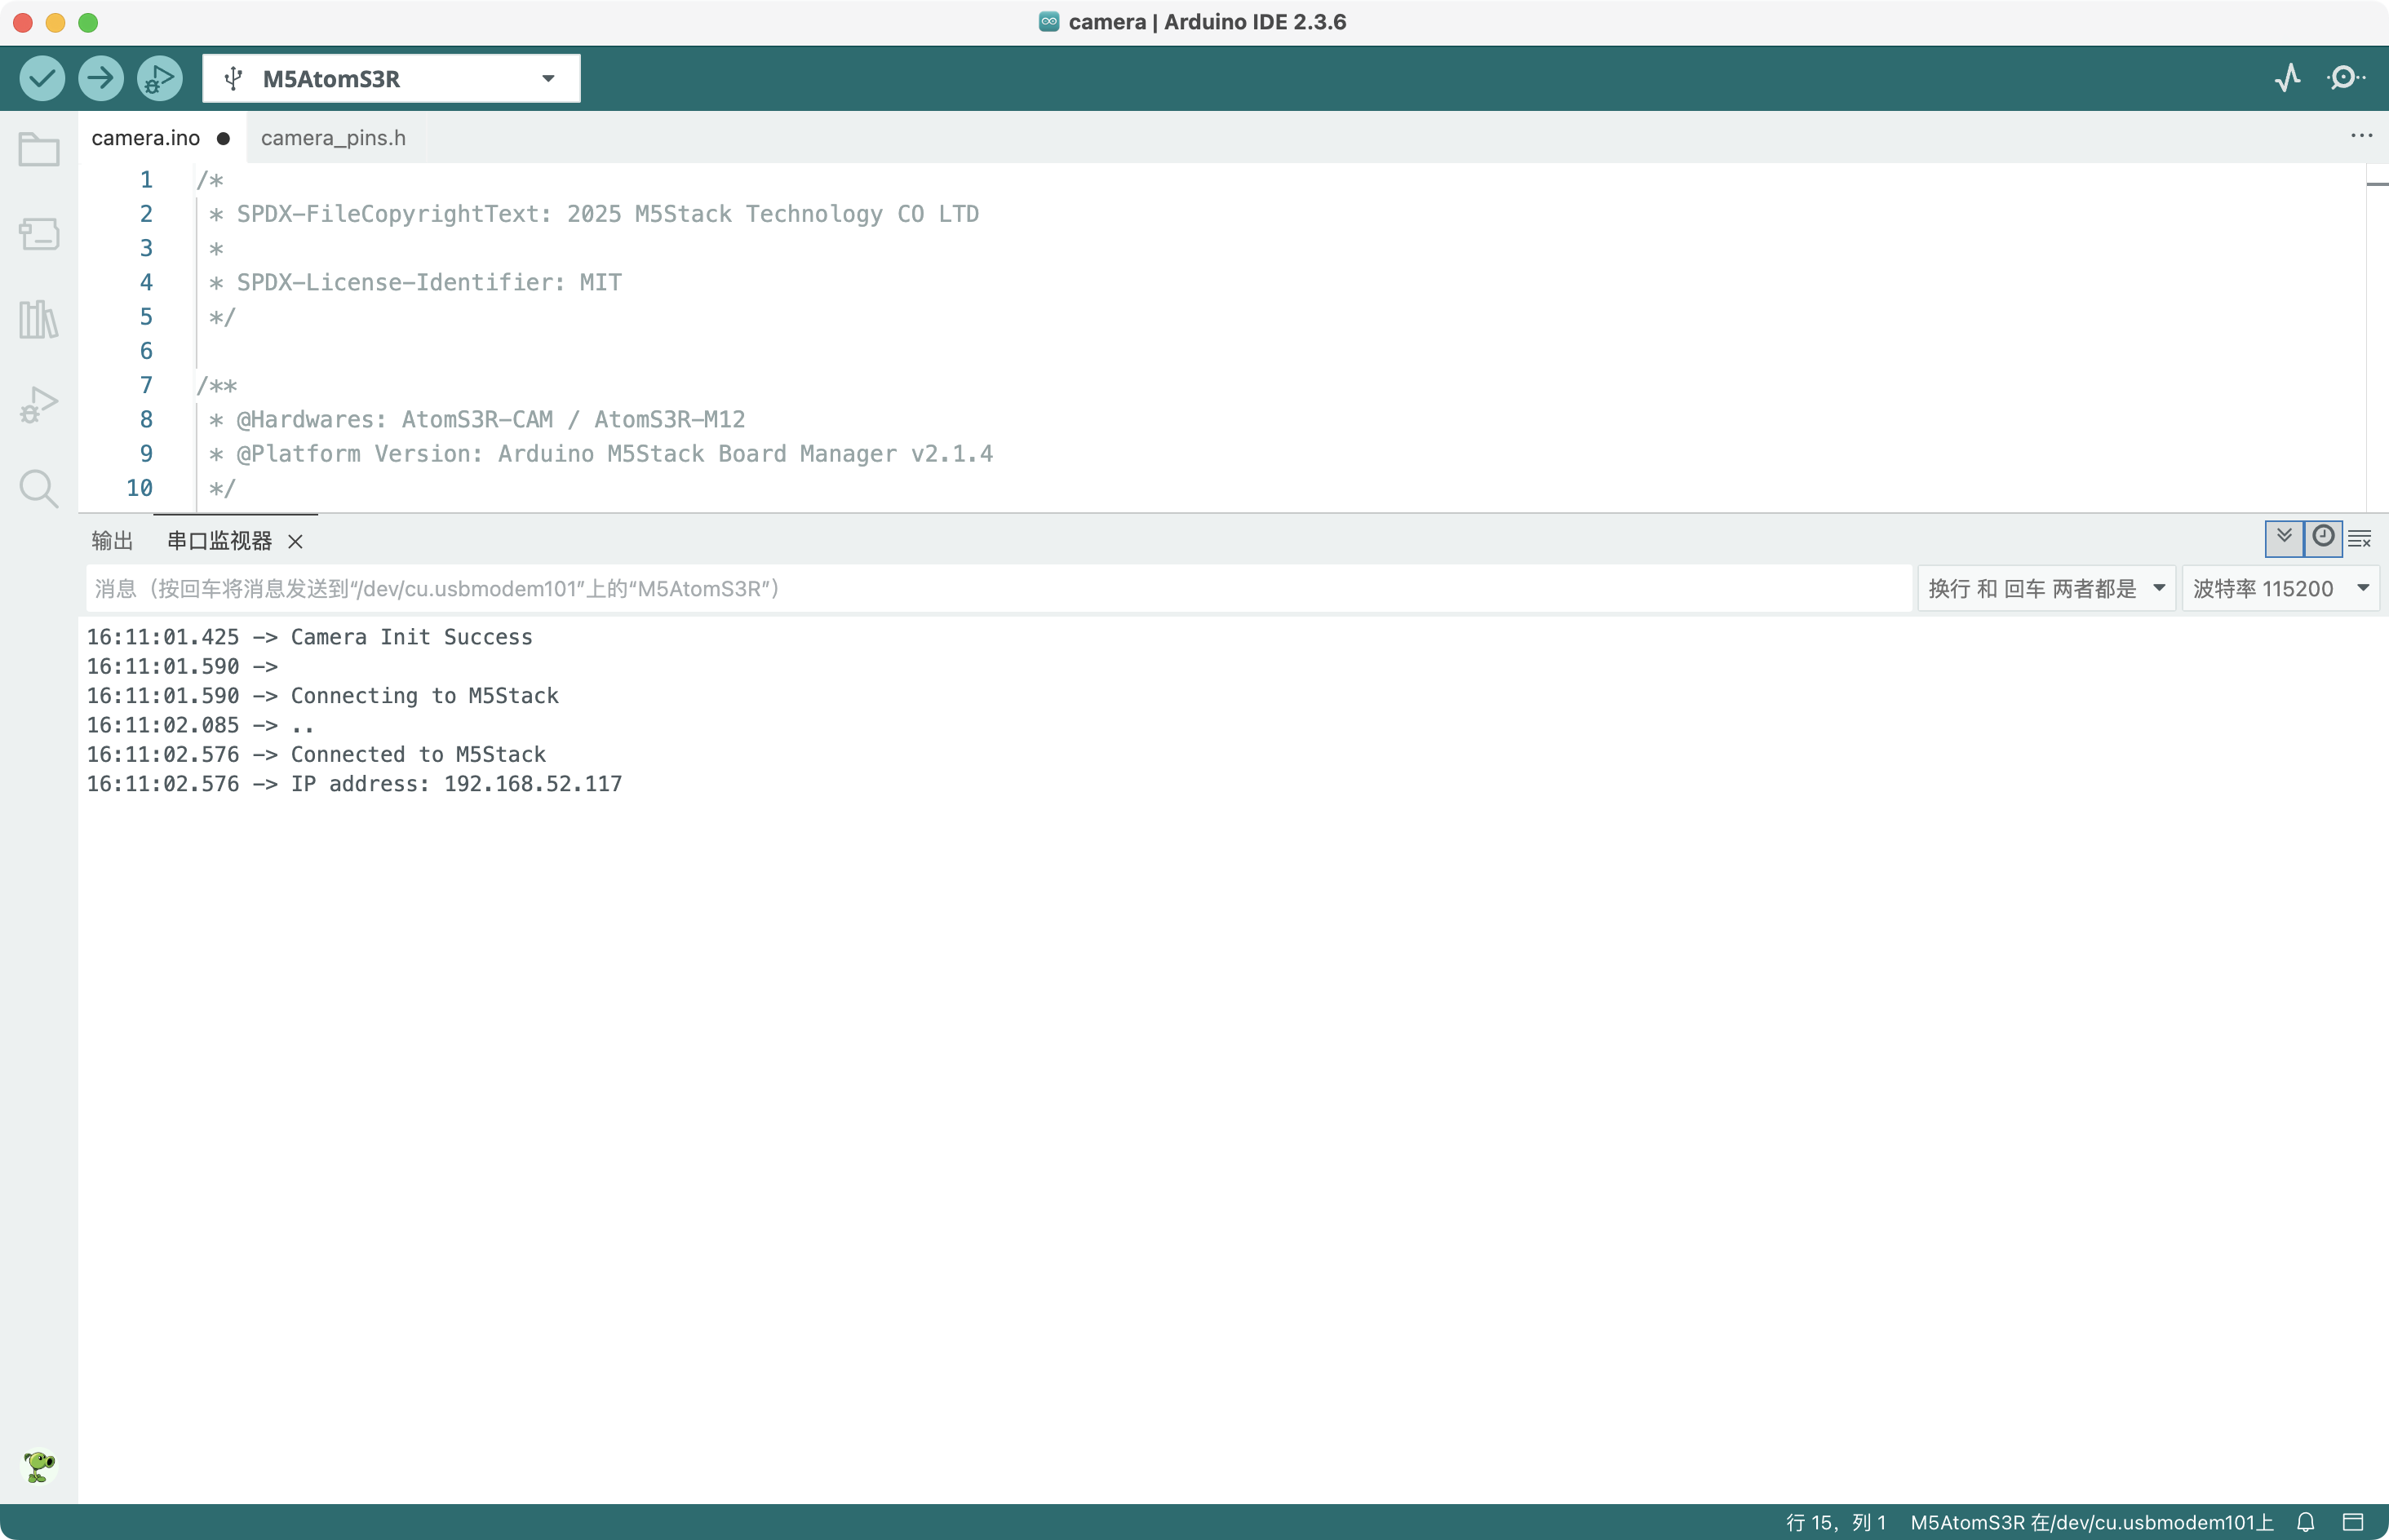Image resolution: width=2389 pixels, height=1540 pixels.
Task: Click the user avatar in the sidebar
Action: pos(39,1466)
